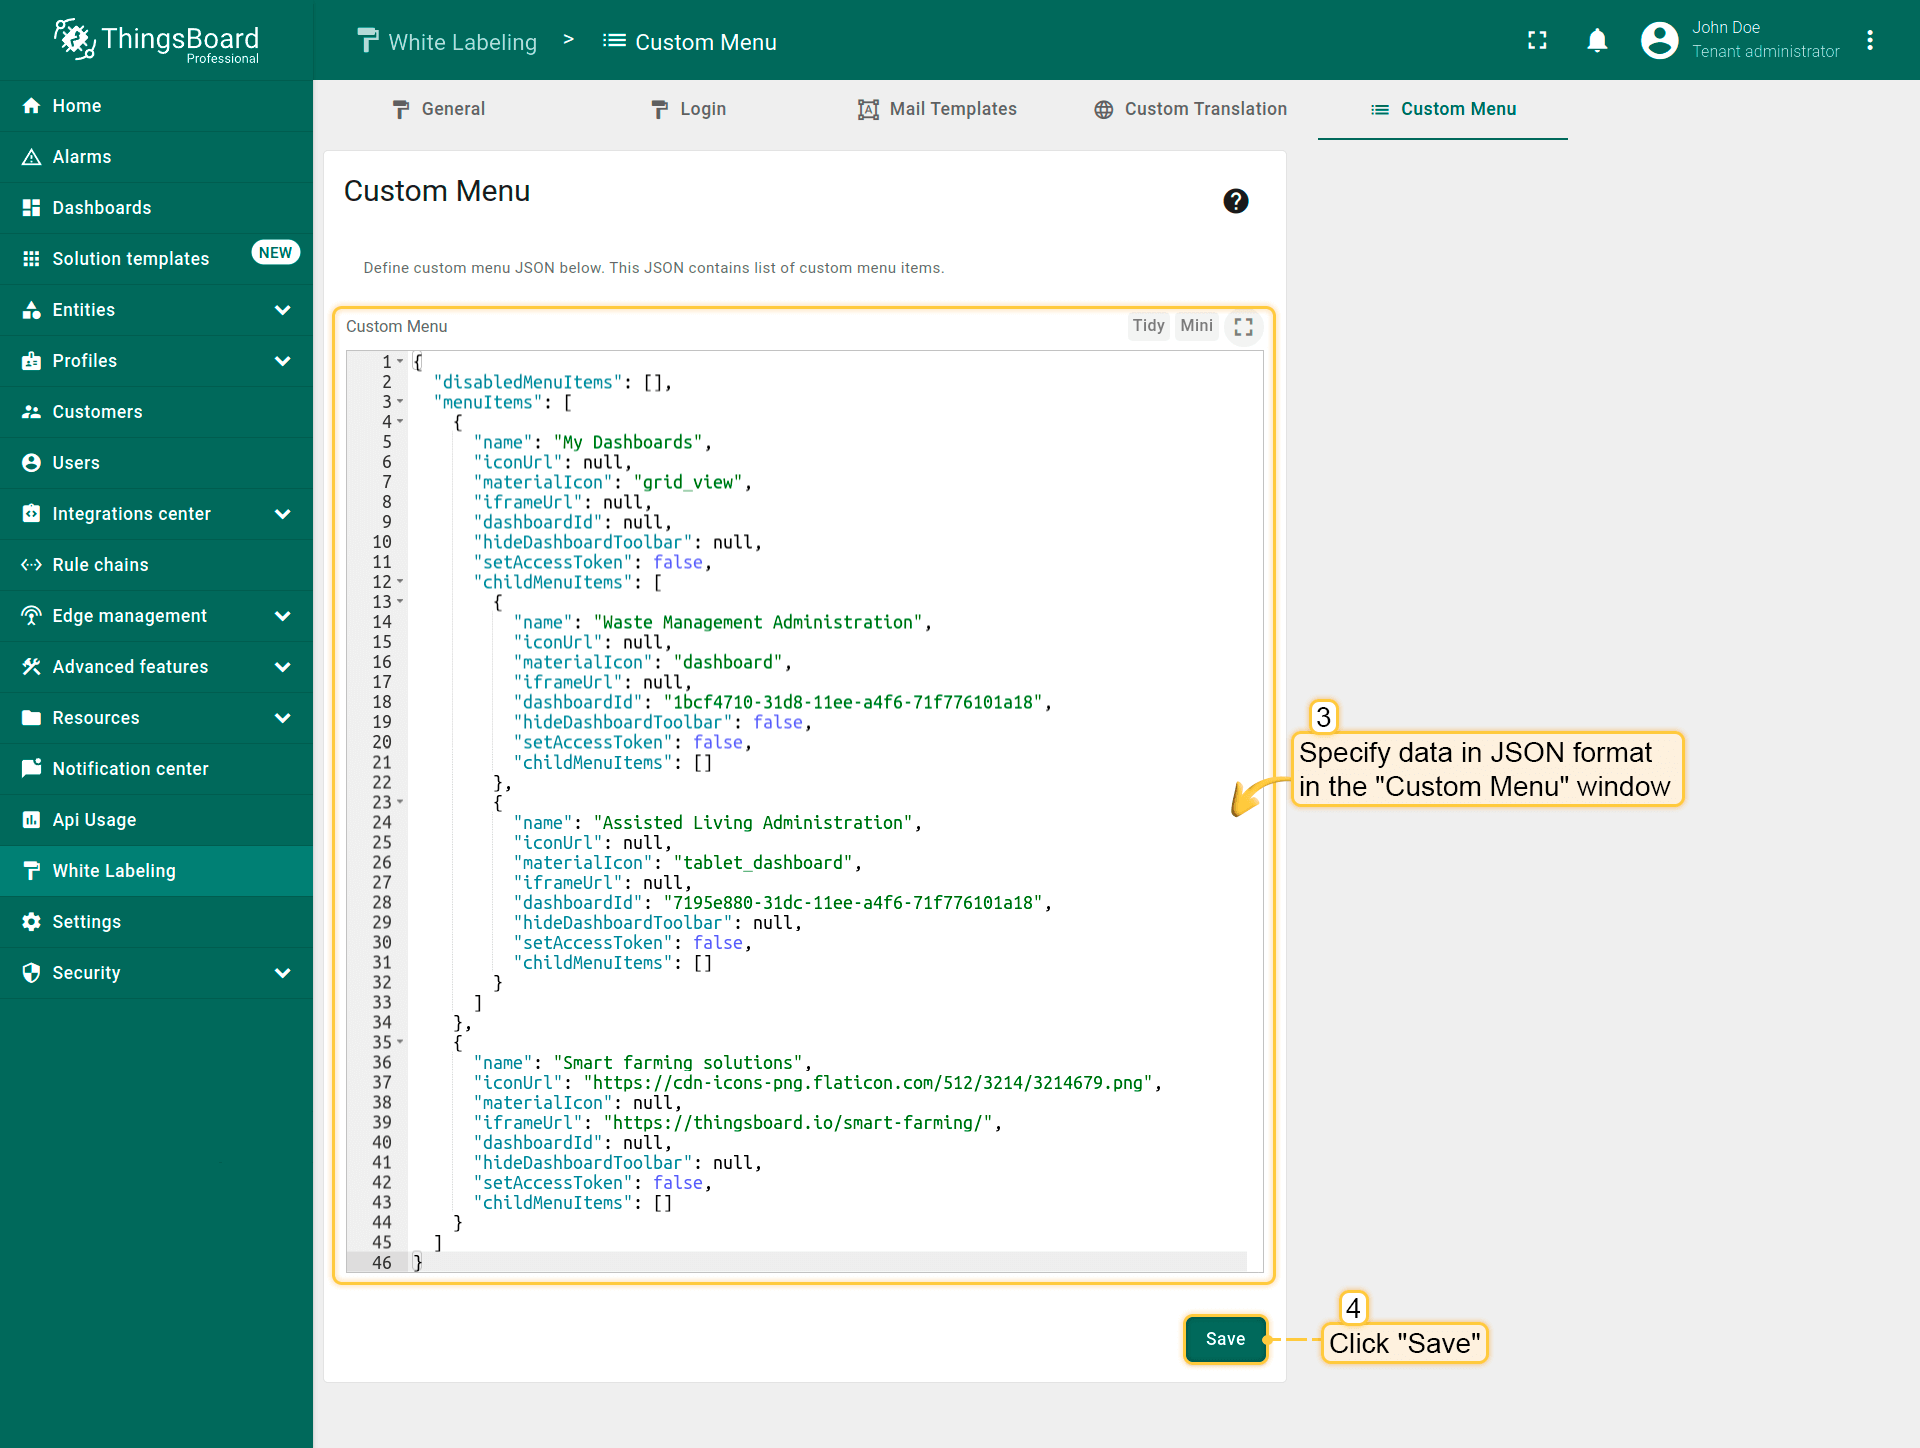This screenshot has width=1920, height=1448.
Task: Expand the Edge management chevron
Action: (283, 616)
